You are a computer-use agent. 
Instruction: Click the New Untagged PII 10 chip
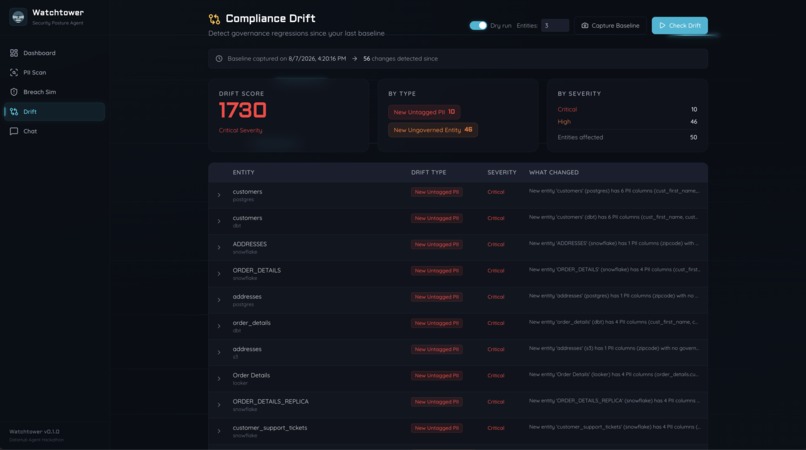click(424, 112)
